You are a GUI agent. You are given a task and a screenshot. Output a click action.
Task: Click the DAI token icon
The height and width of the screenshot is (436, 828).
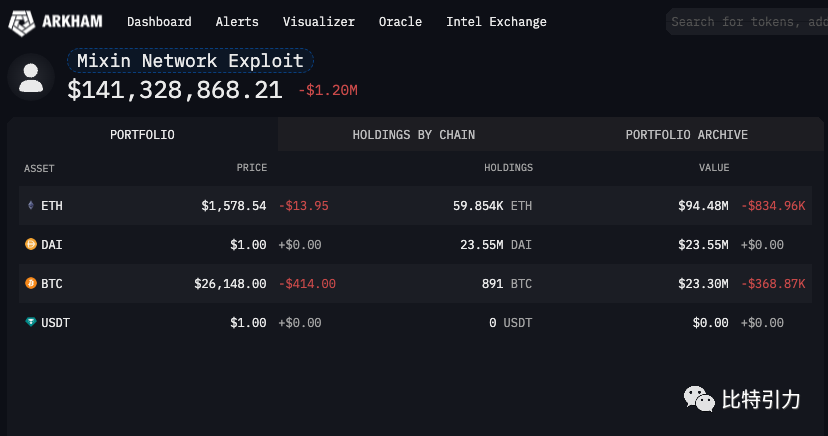click(x=30, y=244)
